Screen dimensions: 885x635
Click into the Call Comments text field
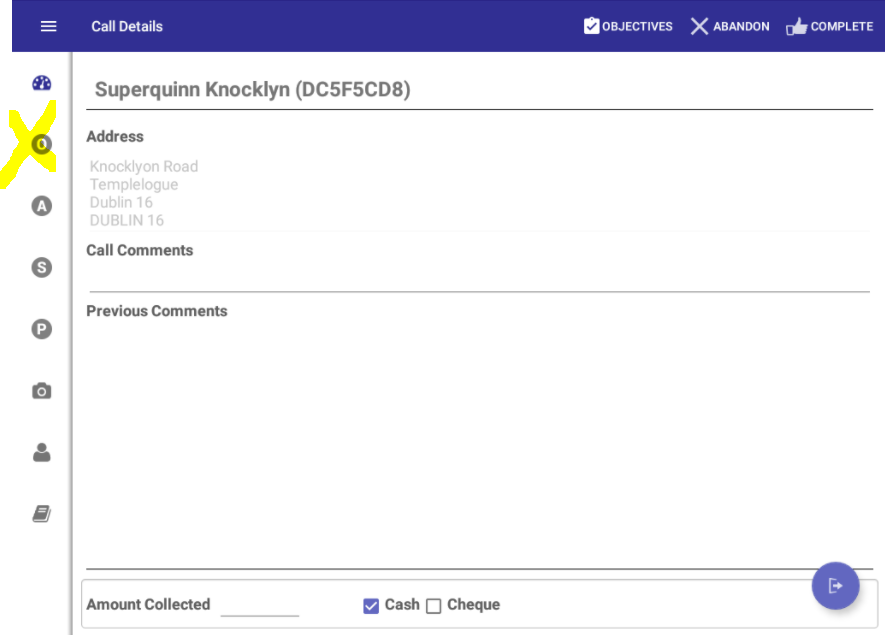(x=479, y=278)
